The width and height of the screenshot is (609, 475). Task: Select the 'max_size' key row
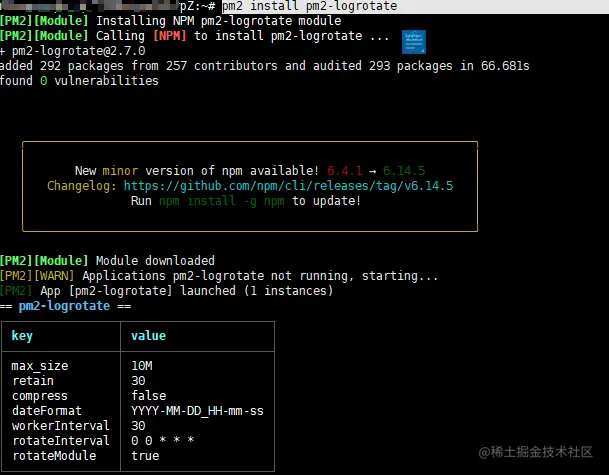(40, 366)
